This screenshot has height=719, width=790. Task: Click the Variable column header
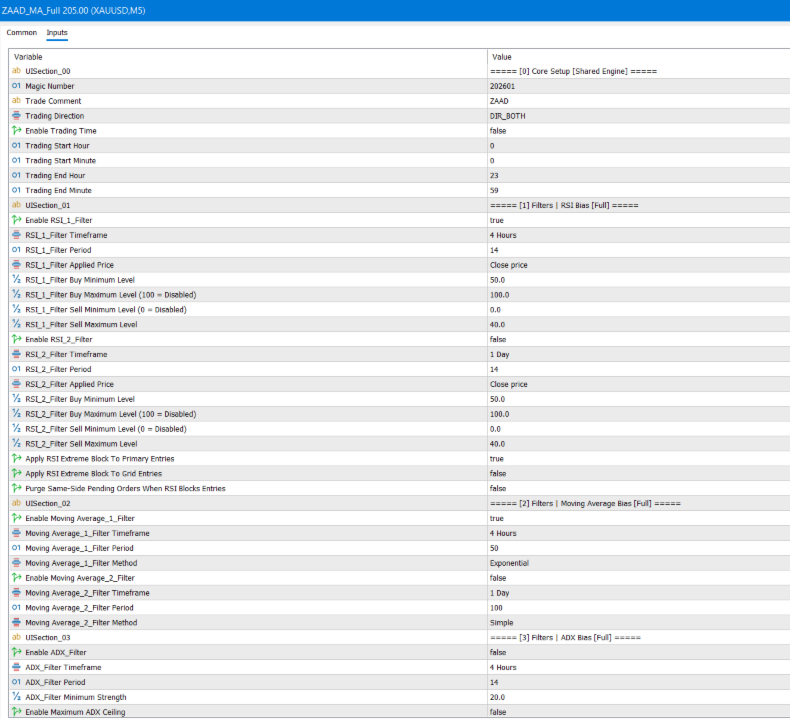[28, 57]
